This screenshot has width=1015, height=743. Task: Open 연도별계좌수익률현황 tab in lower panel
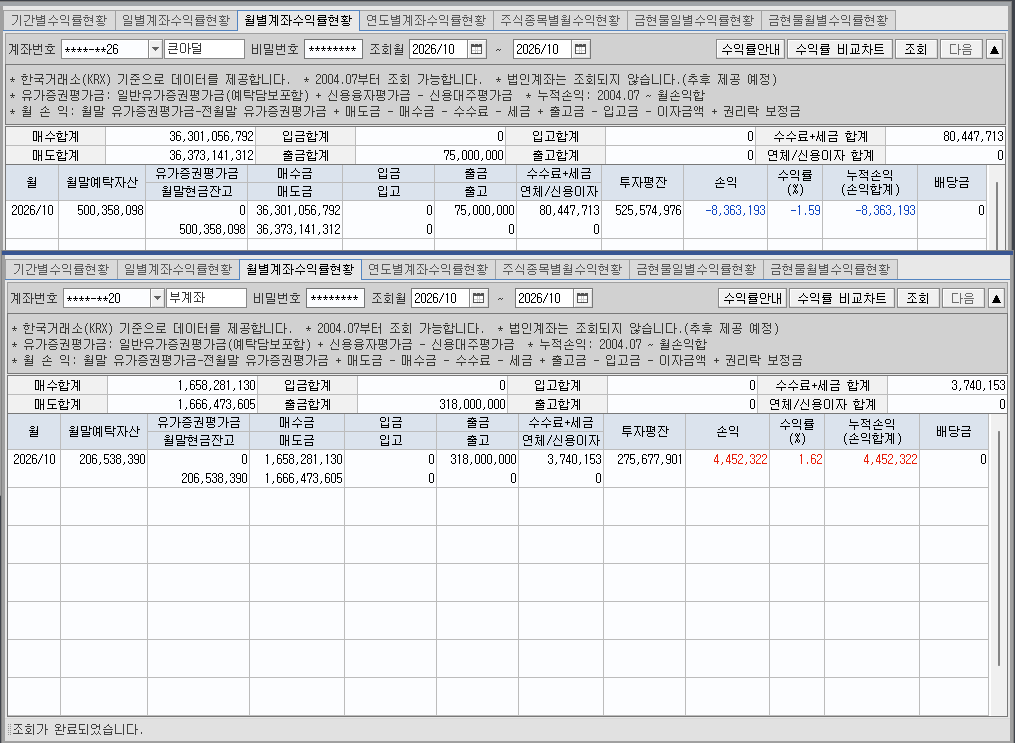(428, 269)
